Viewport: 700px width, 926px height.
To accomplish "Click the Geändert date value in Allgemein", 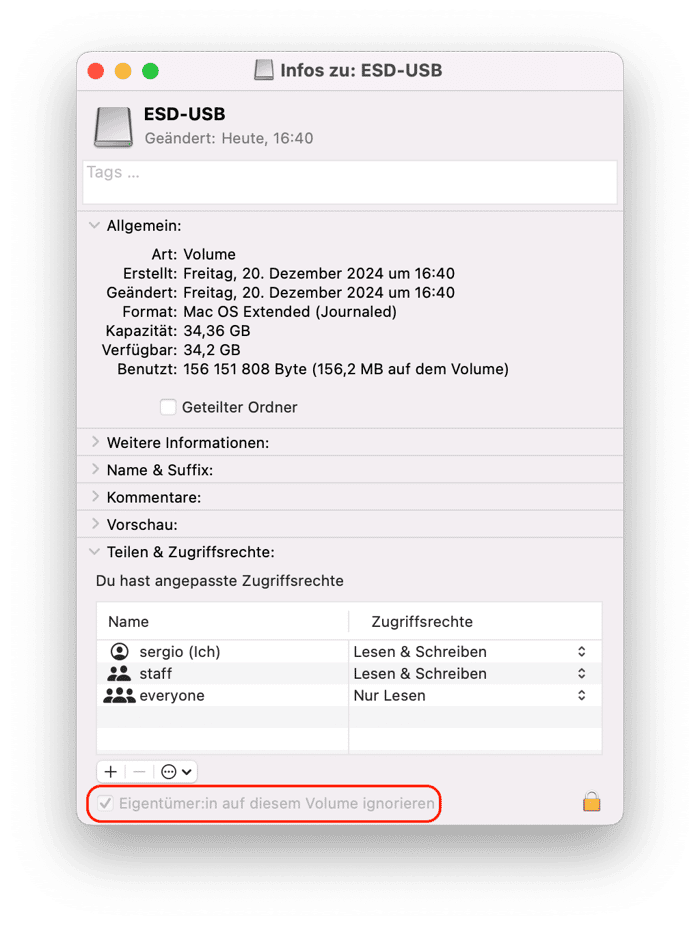I will (x=319, y=292).
